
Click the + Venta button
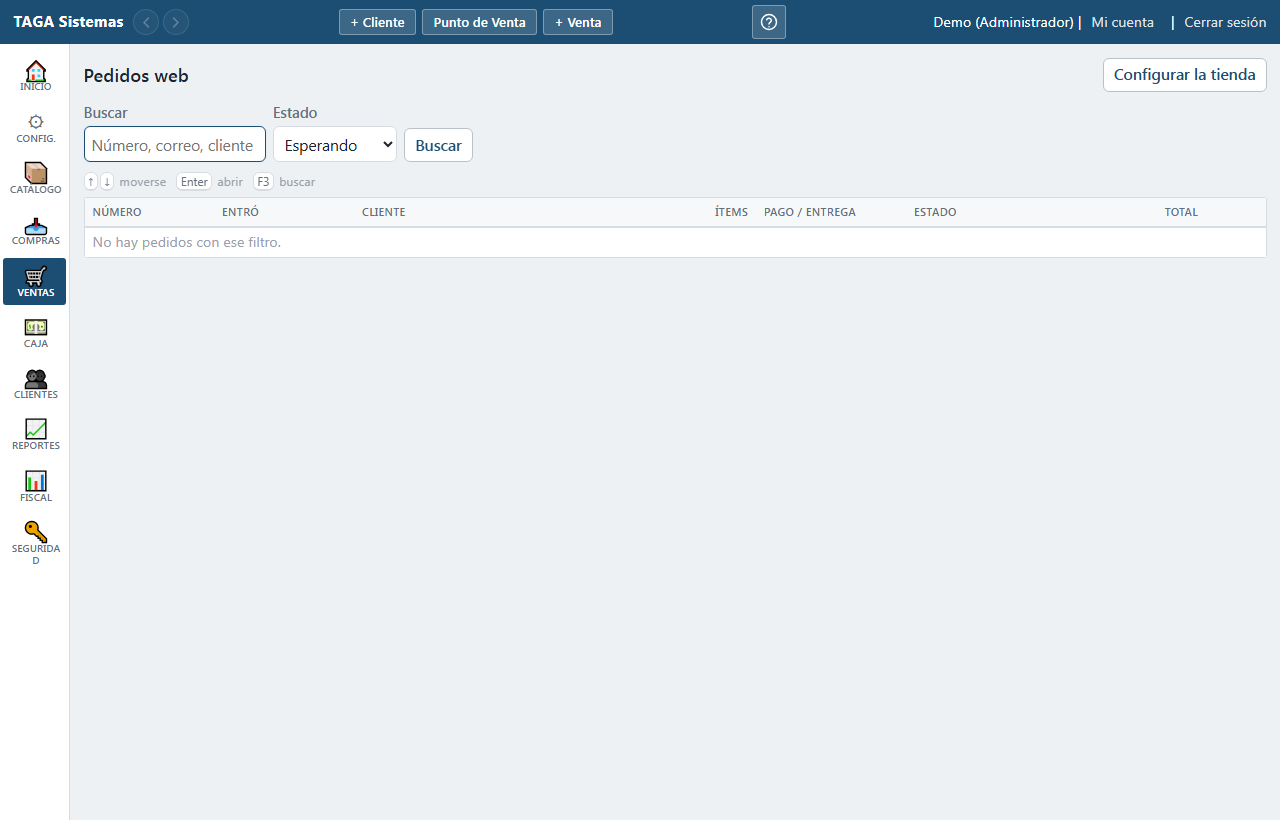coord(578,22)
